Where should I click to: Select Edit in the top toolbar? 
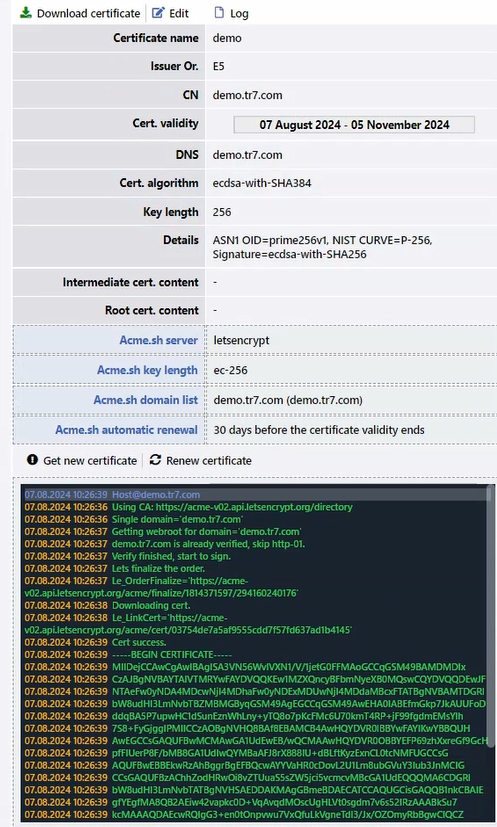(x=170, y=13)
